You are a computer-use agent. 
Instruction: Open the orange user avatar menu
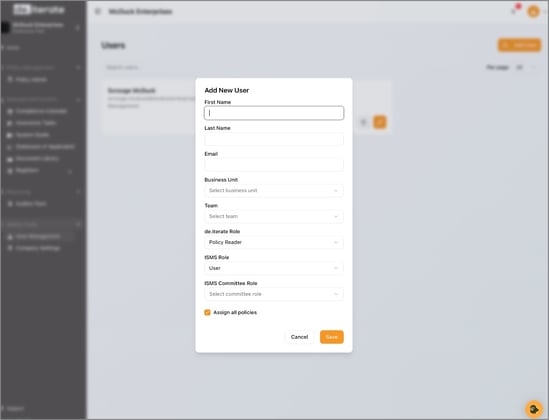pyautogui.click(x=533, y=12)
